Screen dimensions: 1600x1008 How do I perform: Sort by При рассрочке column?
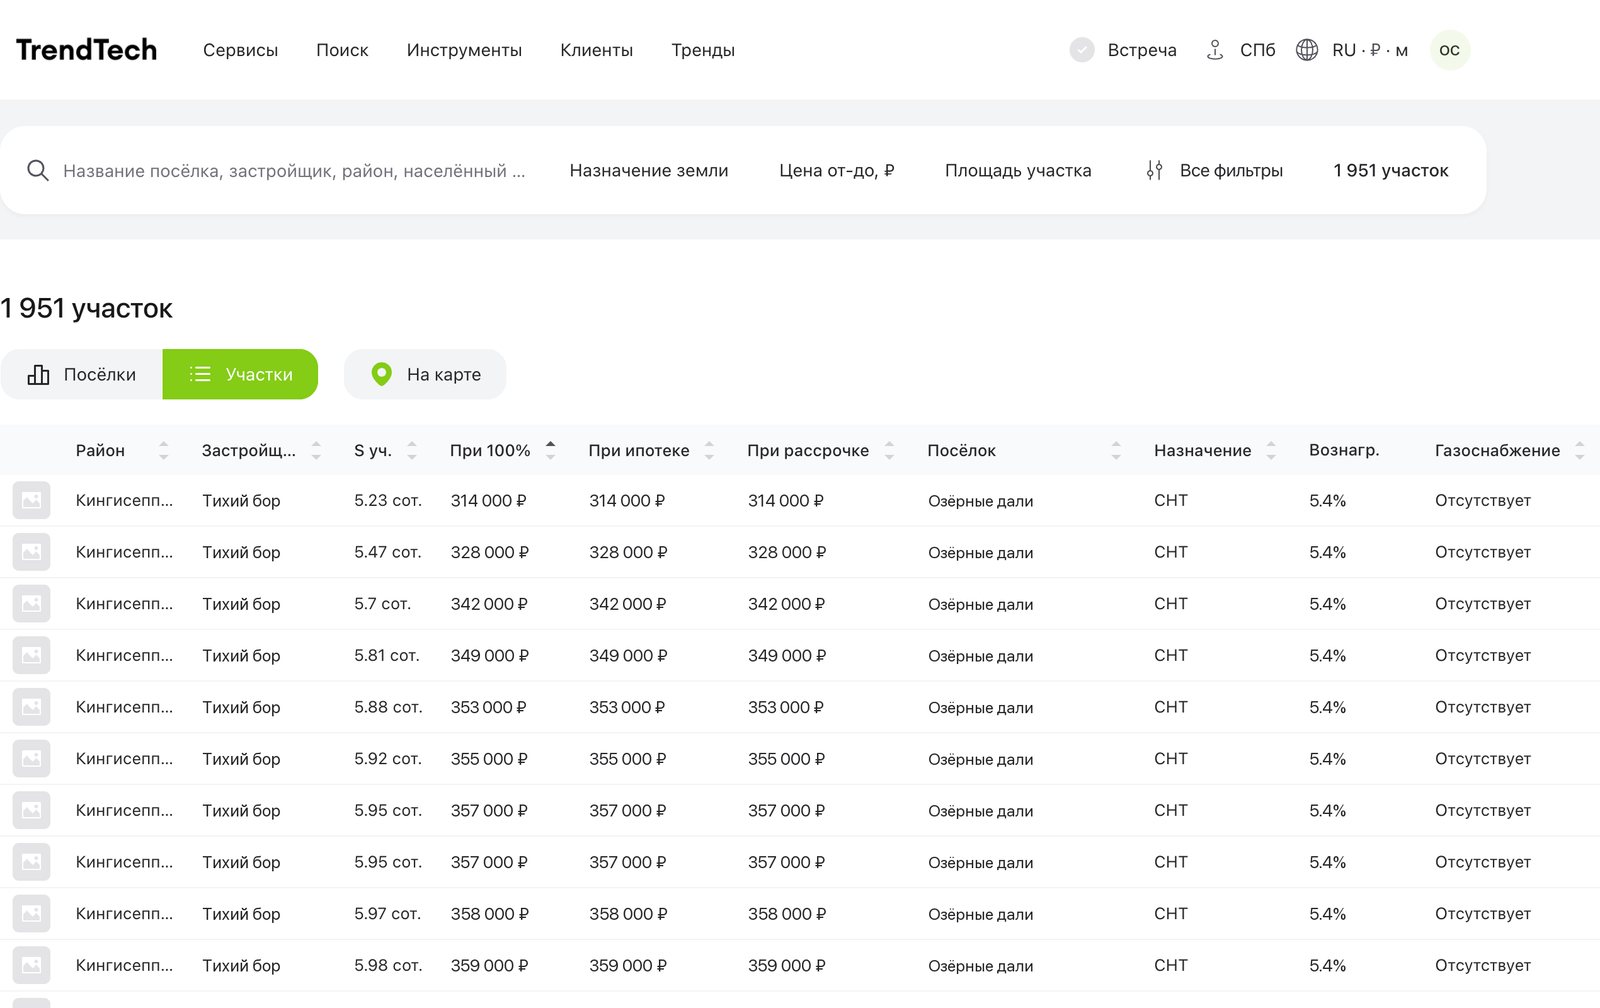pos(889,450)
